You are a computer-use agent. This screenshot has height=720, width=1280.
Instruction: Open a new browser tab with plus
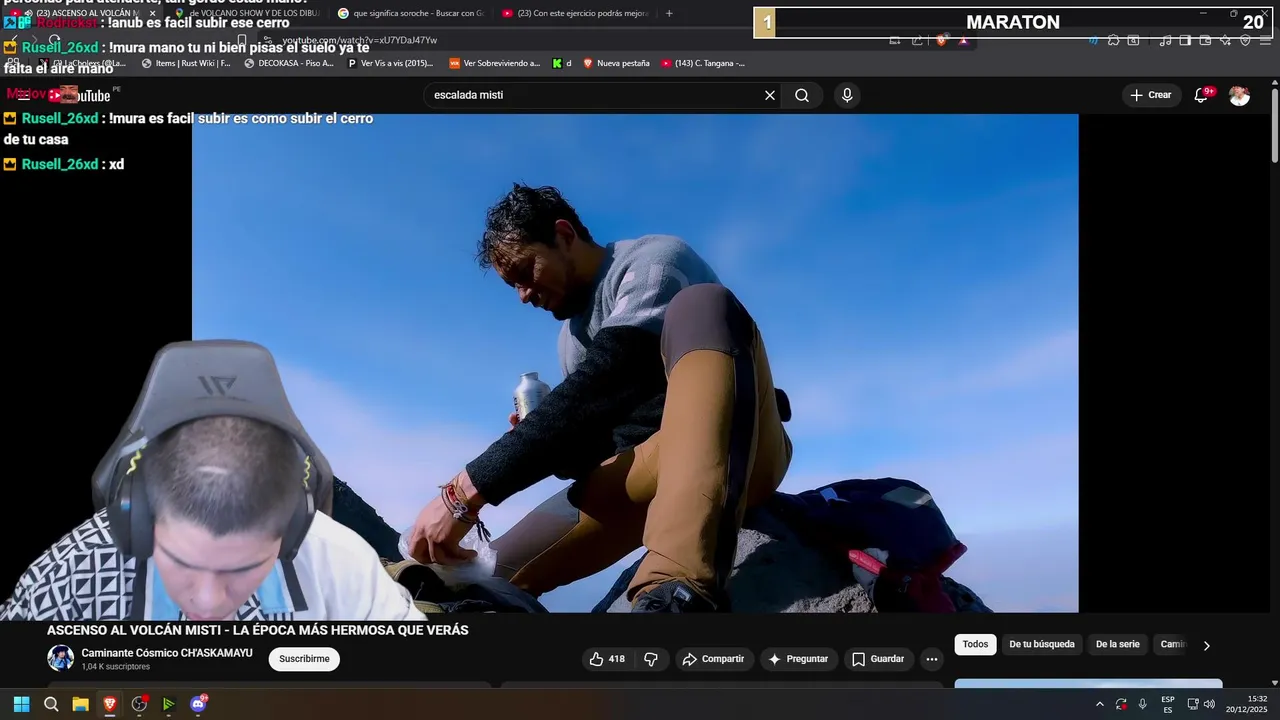[669, 13]
